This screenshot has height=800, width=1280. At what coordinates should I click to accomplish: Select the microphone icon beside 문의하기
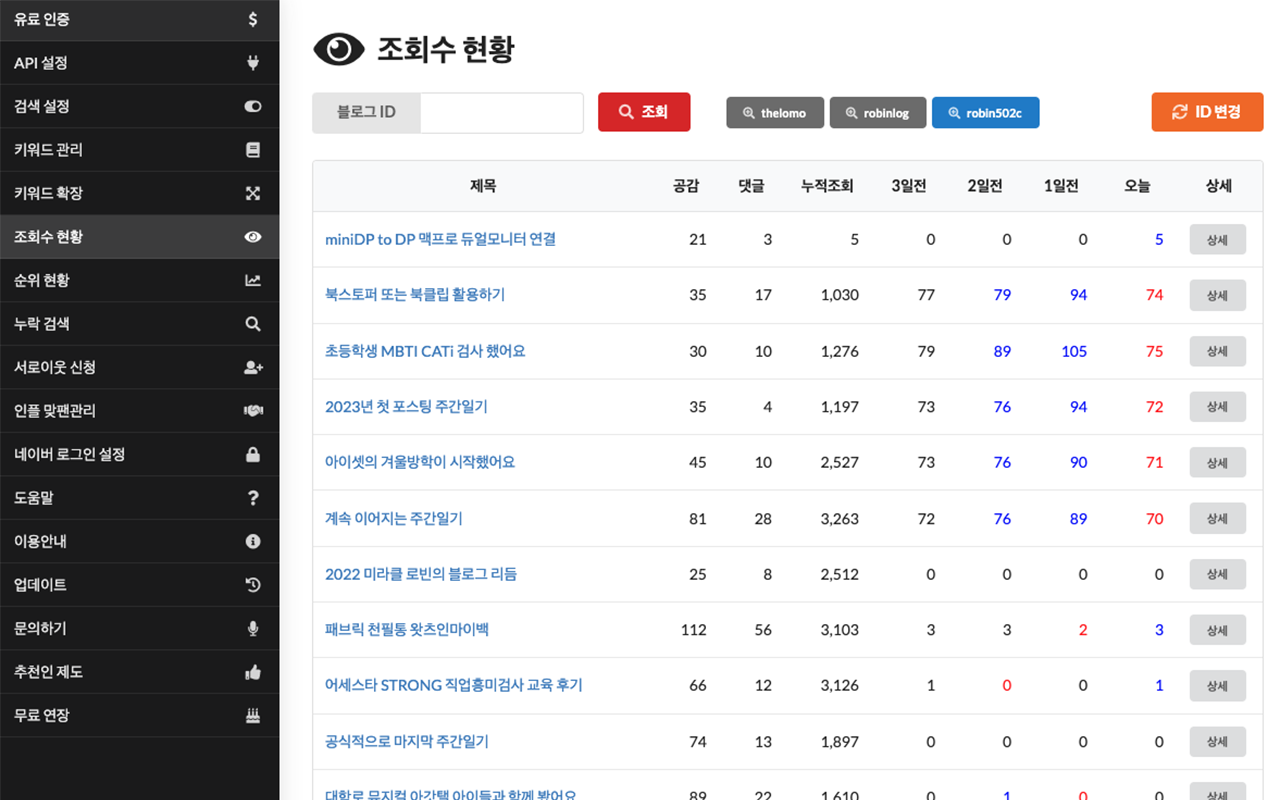[253, 628]
